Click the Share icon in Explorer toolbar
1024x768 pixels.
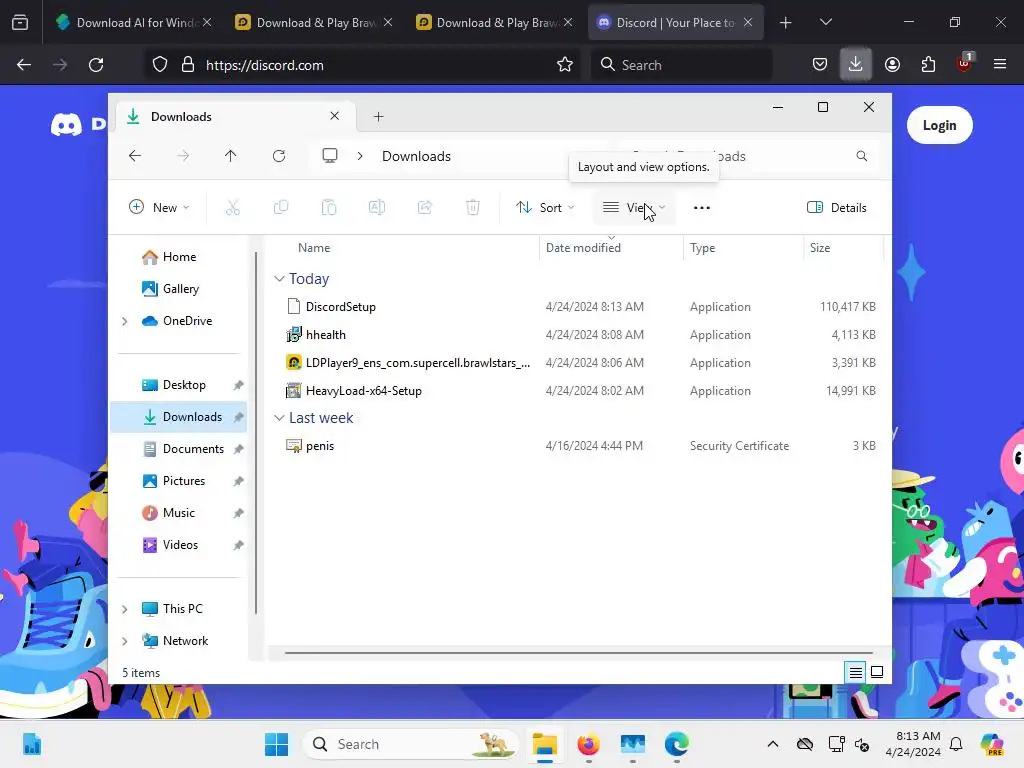(424, 208)
